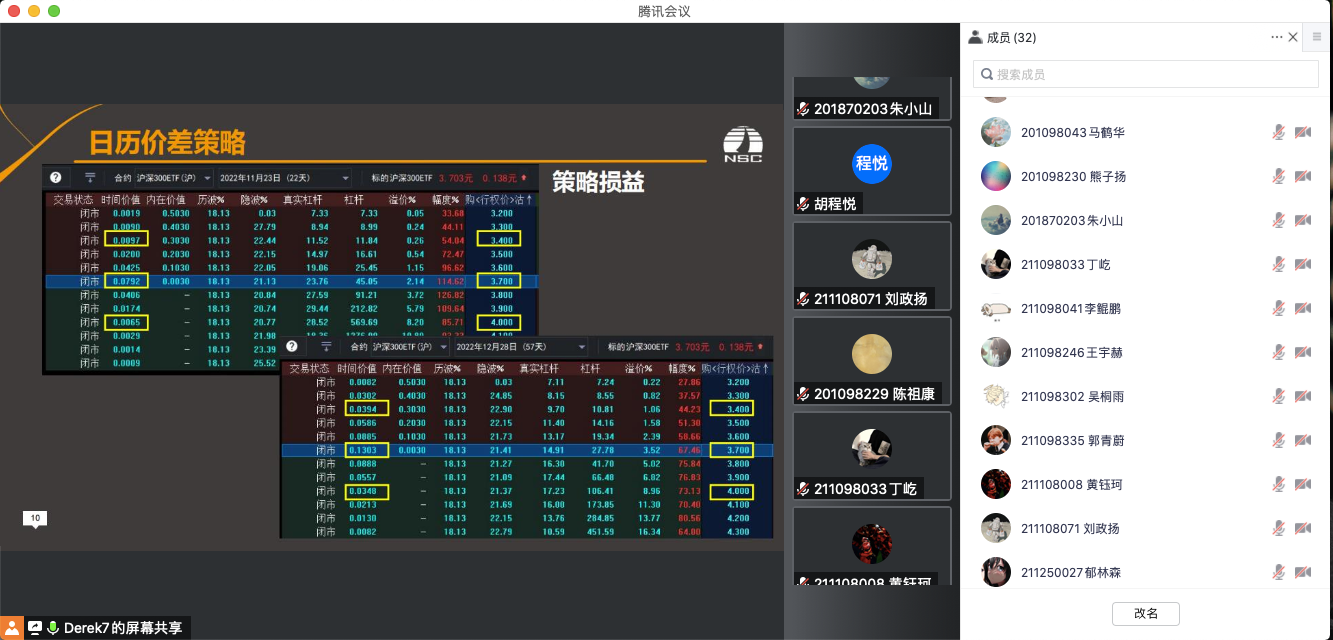Click the 改名 rename button
The height and width of the screenshot is (640, 1333).
(1146, 613)
